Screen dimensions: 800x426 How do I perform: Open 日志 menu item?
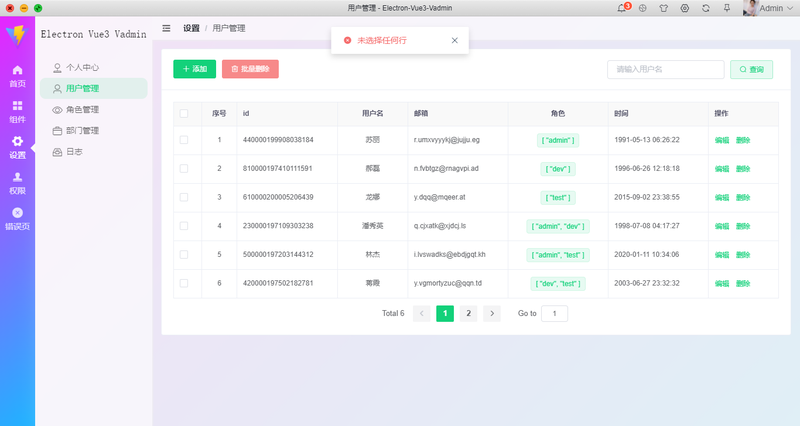94,152
